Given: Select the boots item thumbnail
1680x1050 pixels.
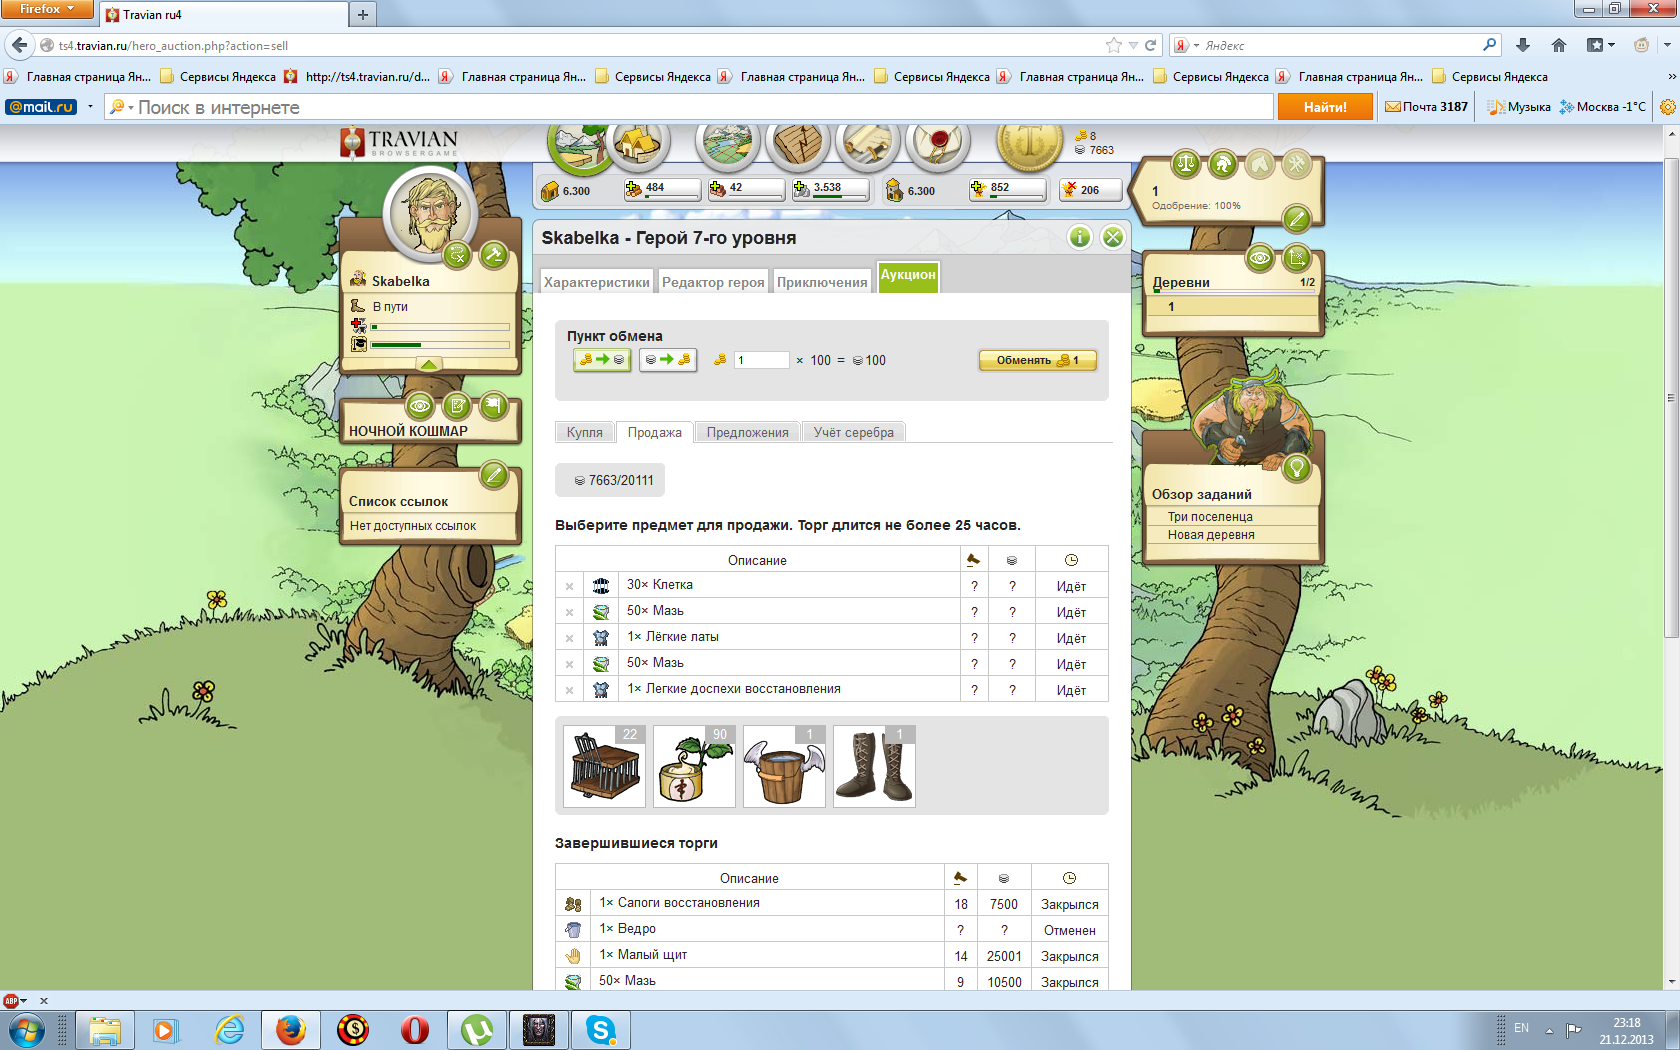Looking at the screenshot, I should point(874,766).
